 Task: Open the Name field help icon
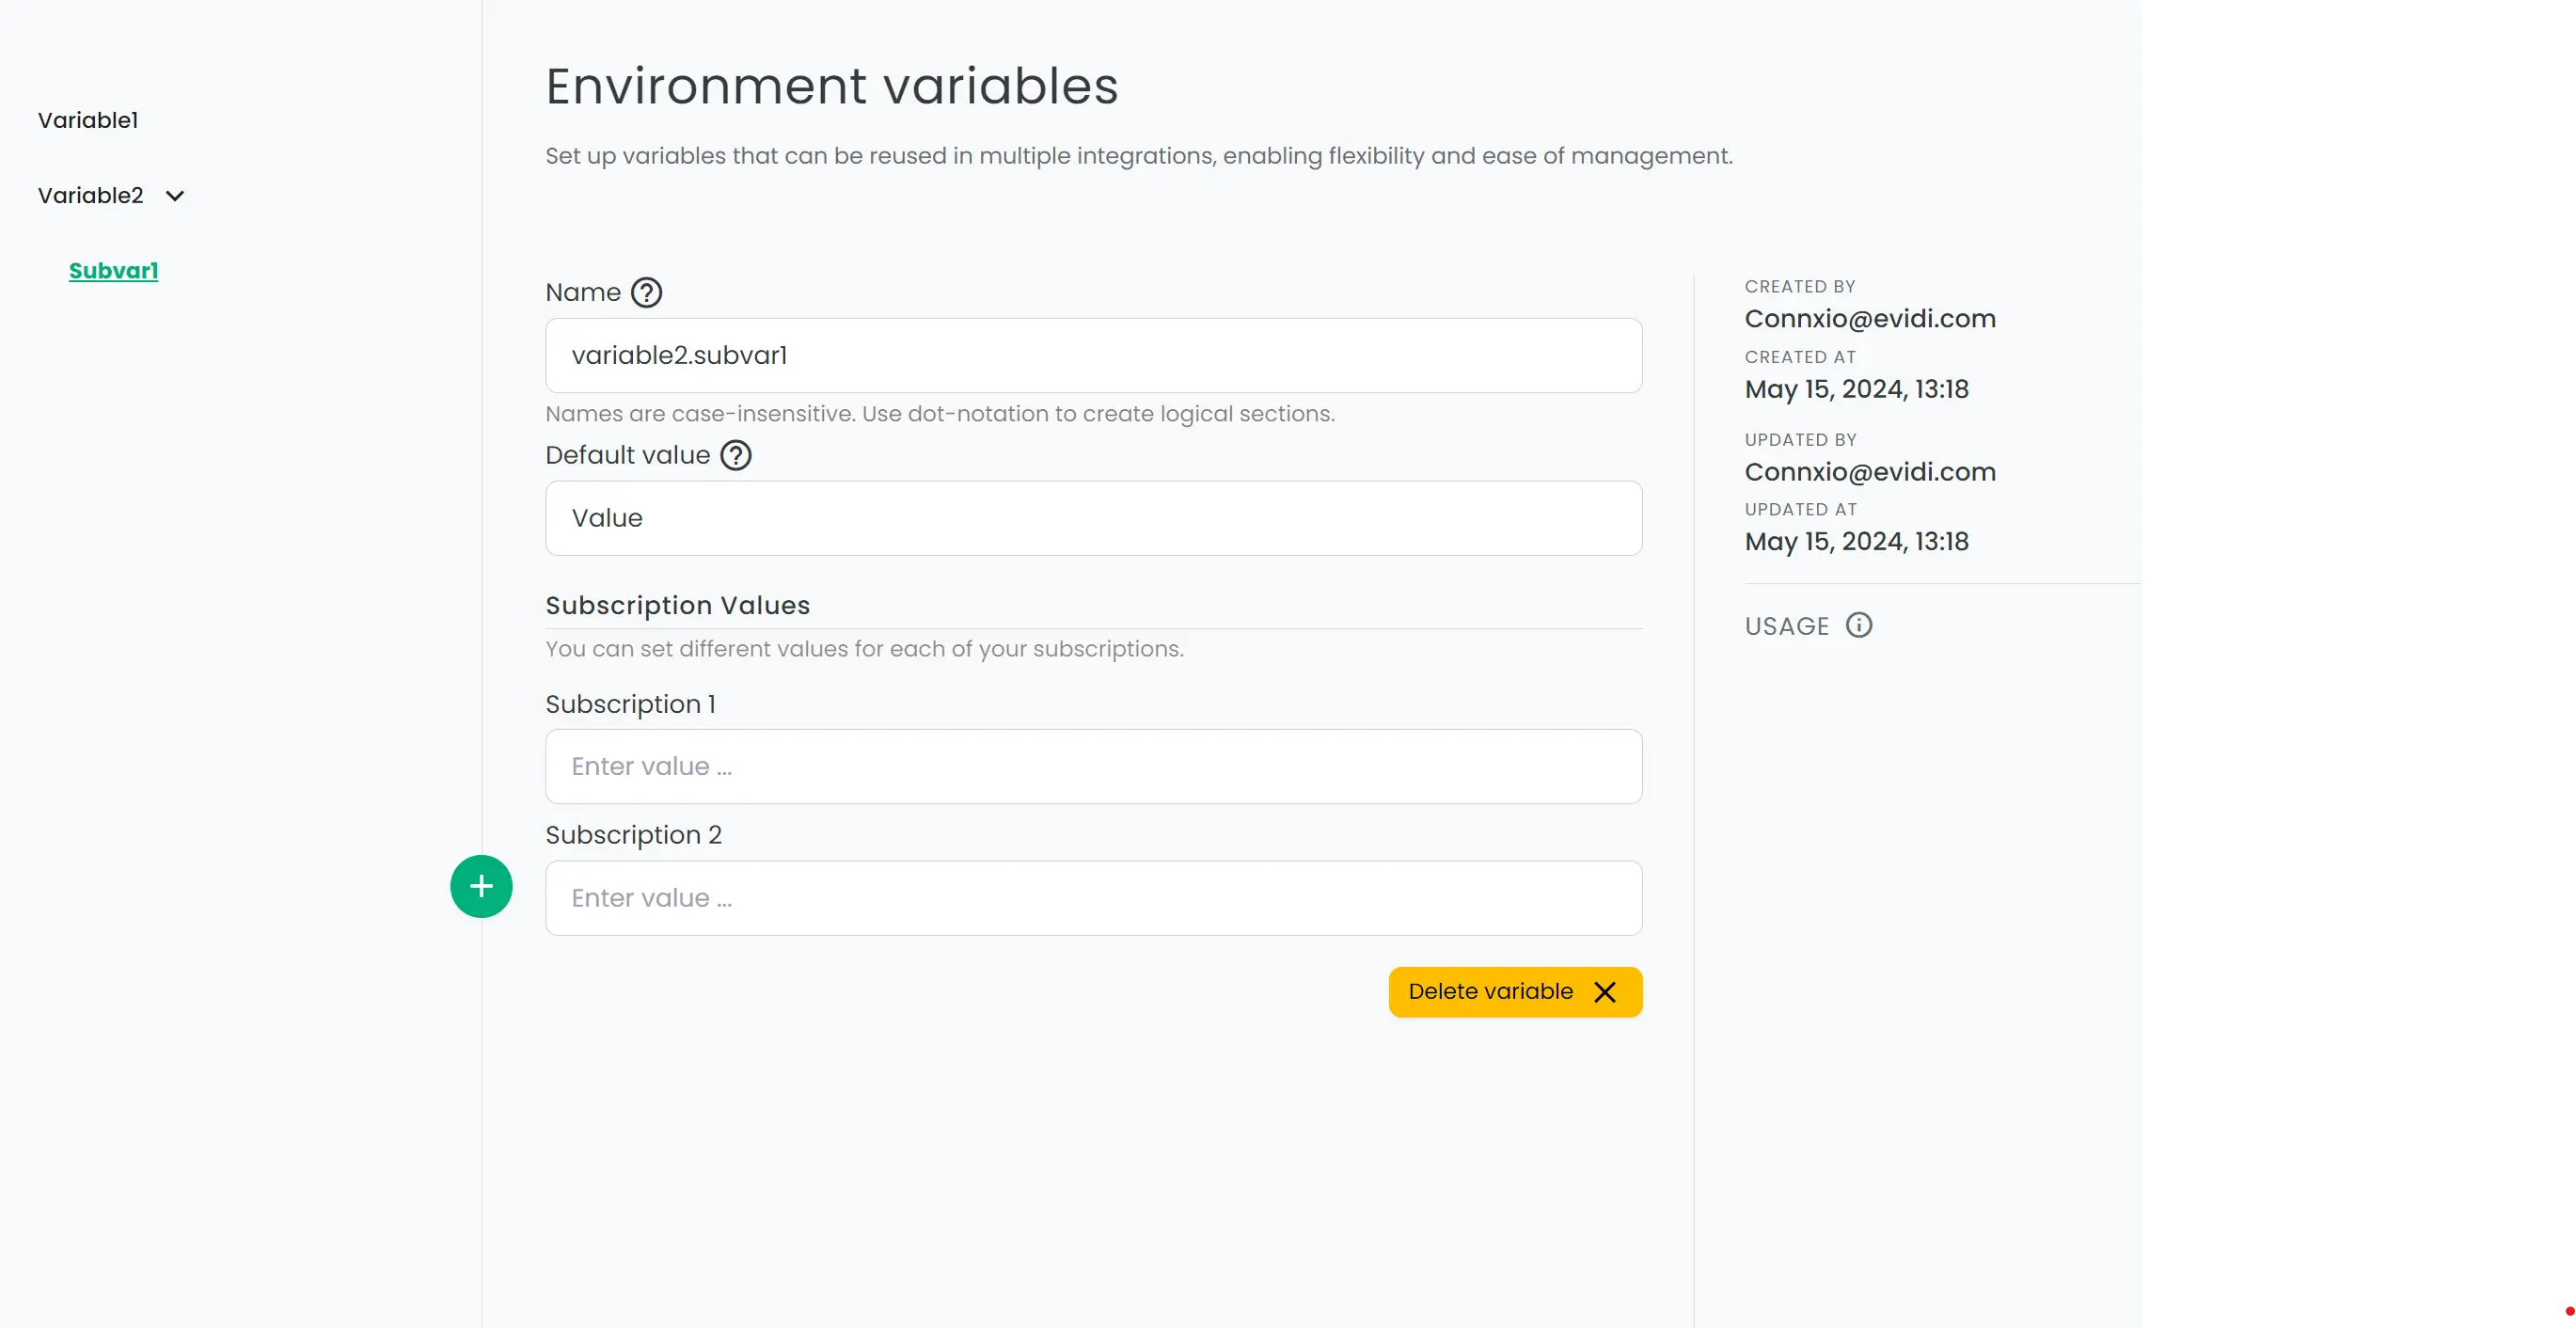click(x=647, y=292)
